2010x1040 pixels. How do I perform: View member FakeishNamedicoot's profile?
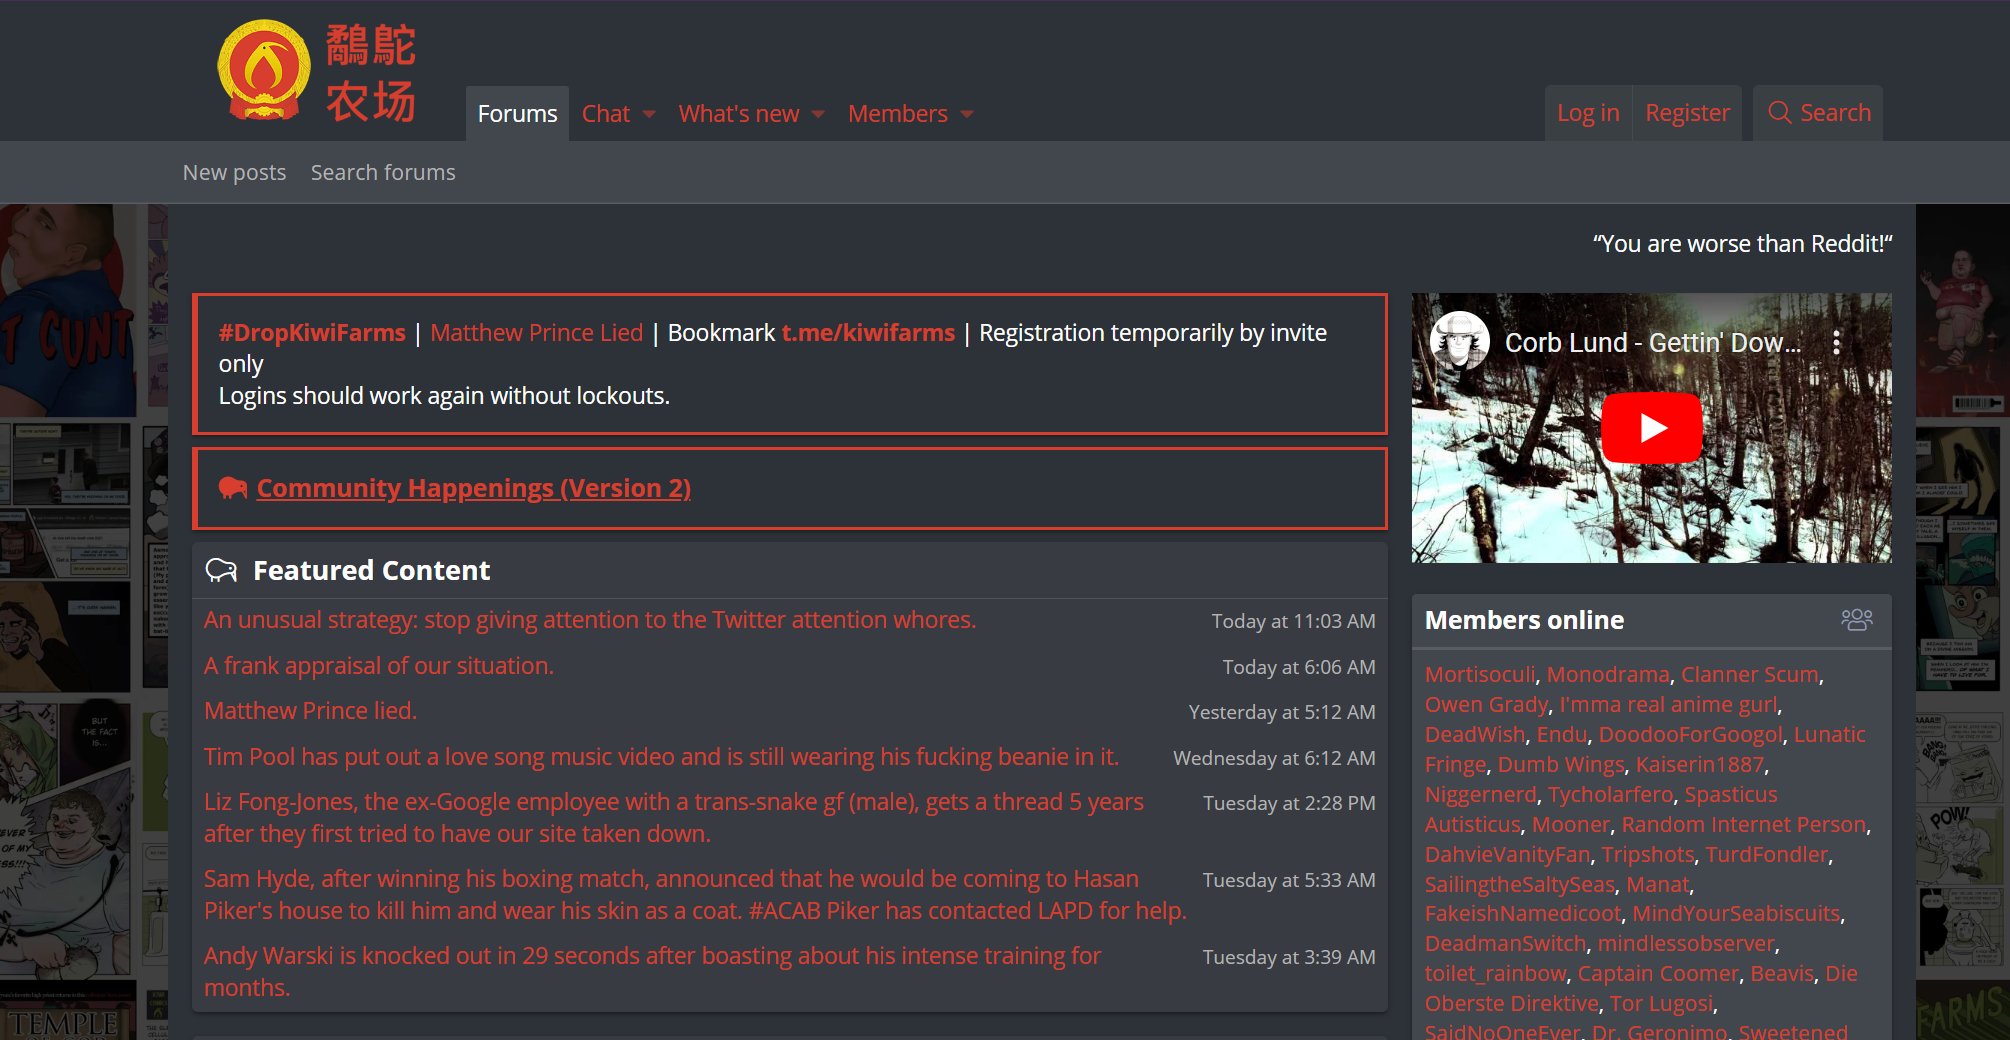coord(1523,914)
